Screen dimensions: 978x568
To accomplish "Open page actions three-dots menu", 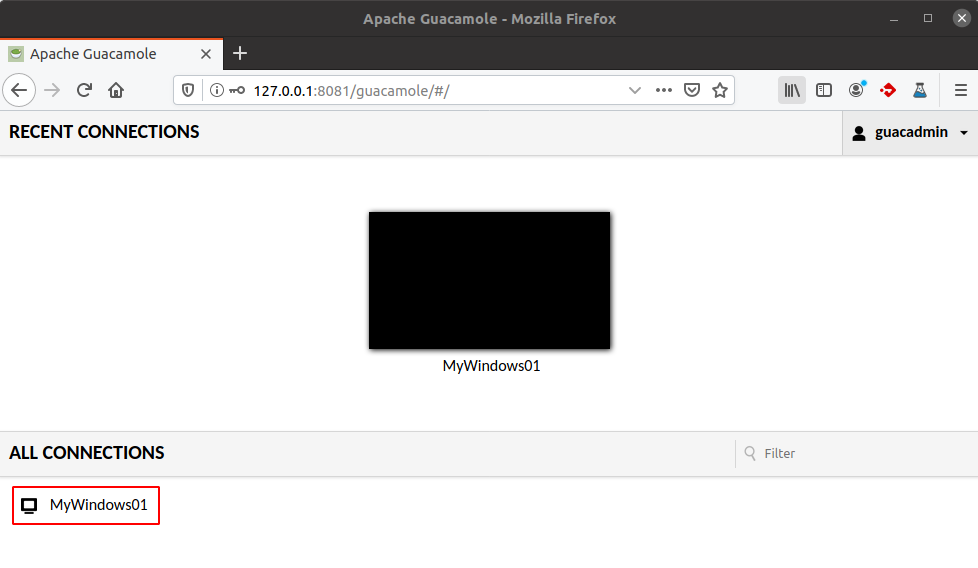I will tap(664, 90).
